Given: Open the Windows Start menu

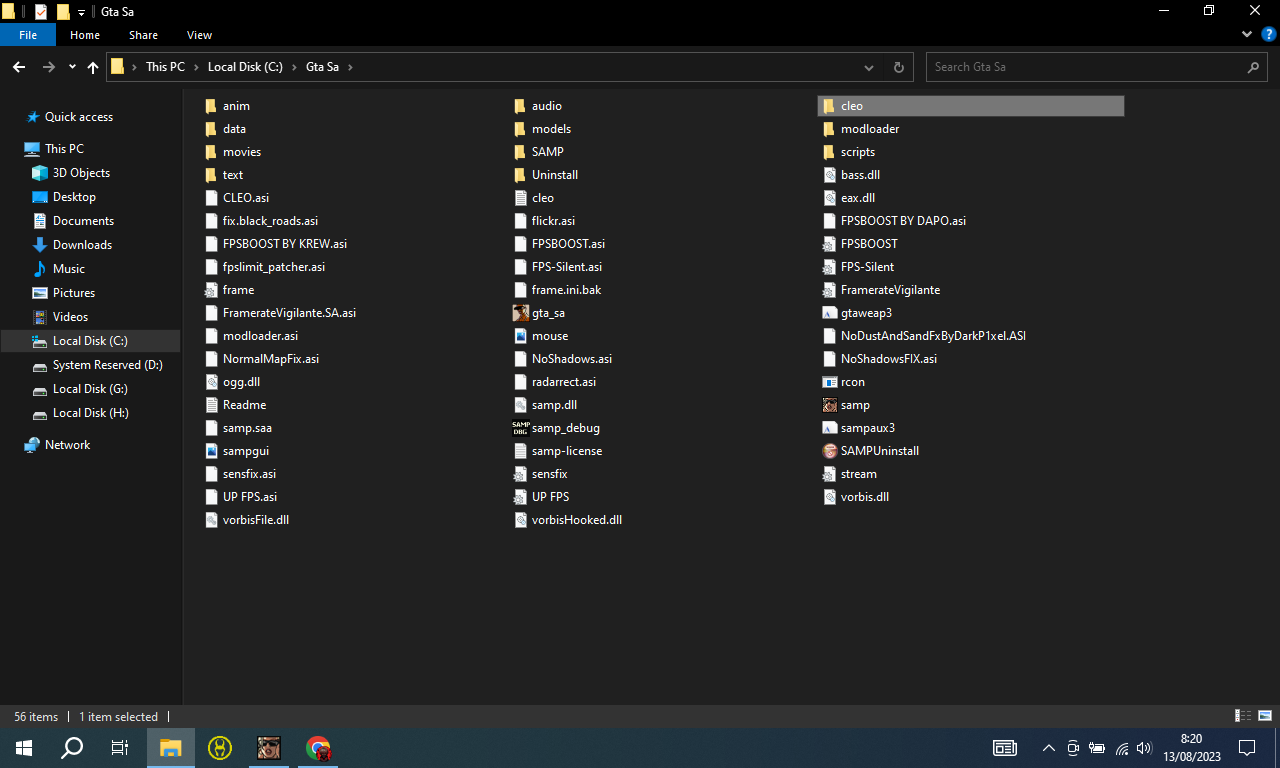Looking at the screenshot, I should click(24, 747).
